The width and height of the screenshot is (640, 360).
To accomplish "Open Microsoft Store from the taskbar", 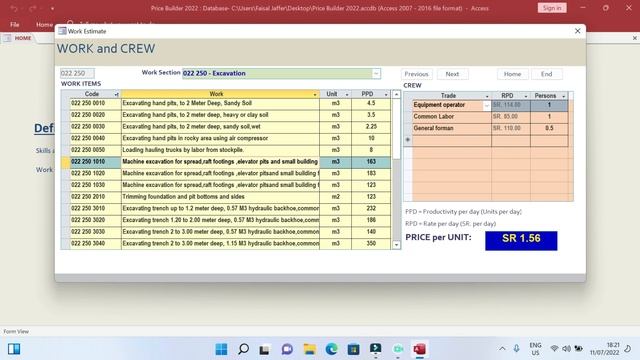I will [353, 349].
